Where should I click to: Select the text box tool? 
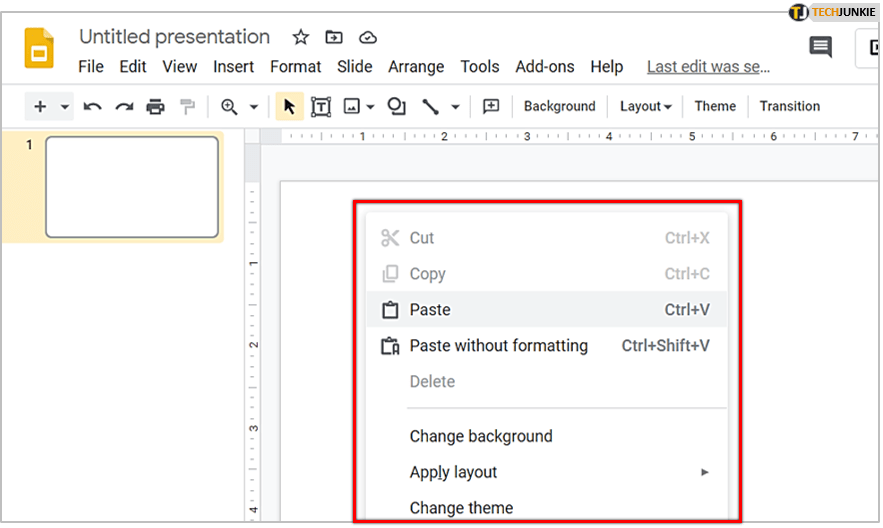321,107
